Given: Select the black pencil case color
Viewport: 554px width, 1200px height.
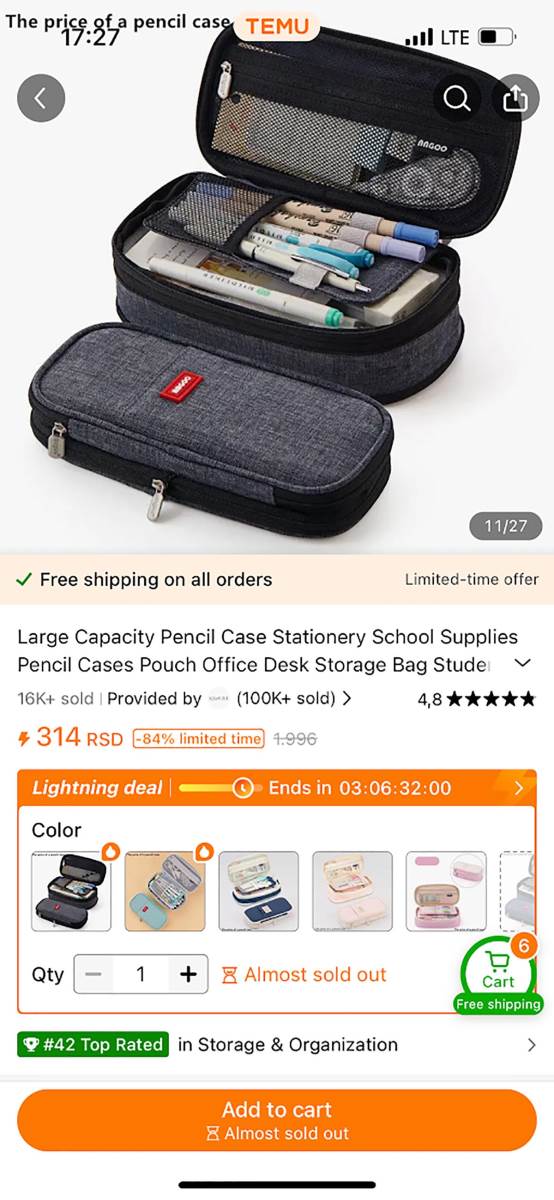Looking at the screenshot, I should pos(71,891).
